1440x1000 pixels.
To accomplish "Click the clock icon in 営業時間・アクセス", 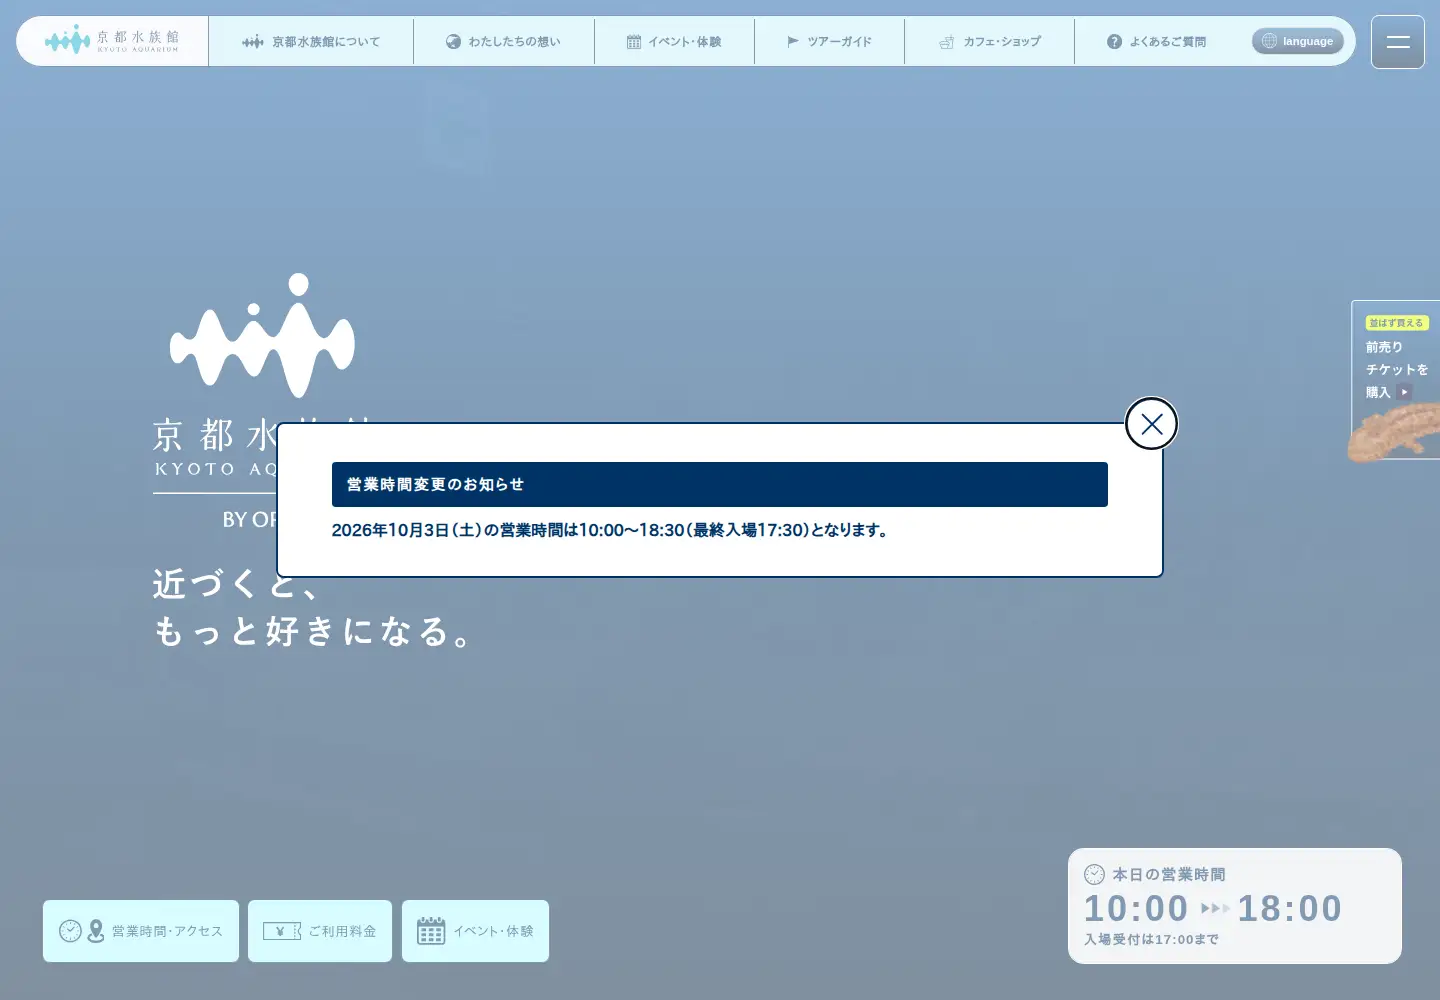I will (x=70, y=931).
